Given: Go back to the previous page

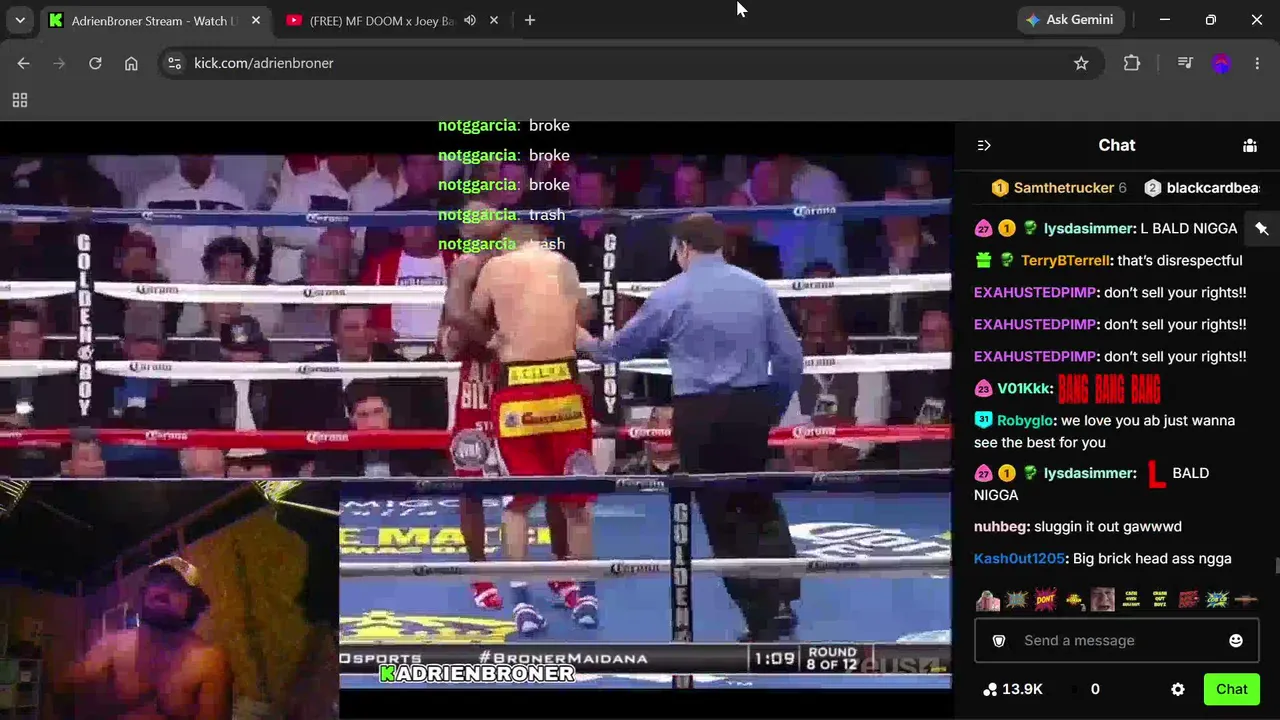Looking at the screenshot, I should coord(23,63).
